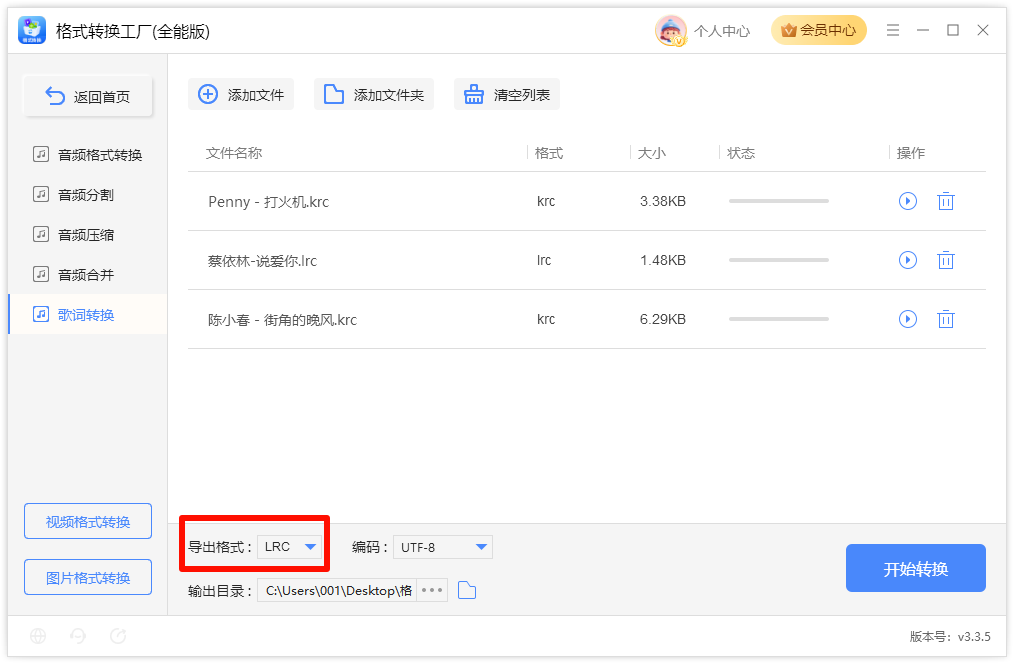Open the hamburger menu icon
The image size is (1014, 664).
pyautogui.click(x=892, y=30)
